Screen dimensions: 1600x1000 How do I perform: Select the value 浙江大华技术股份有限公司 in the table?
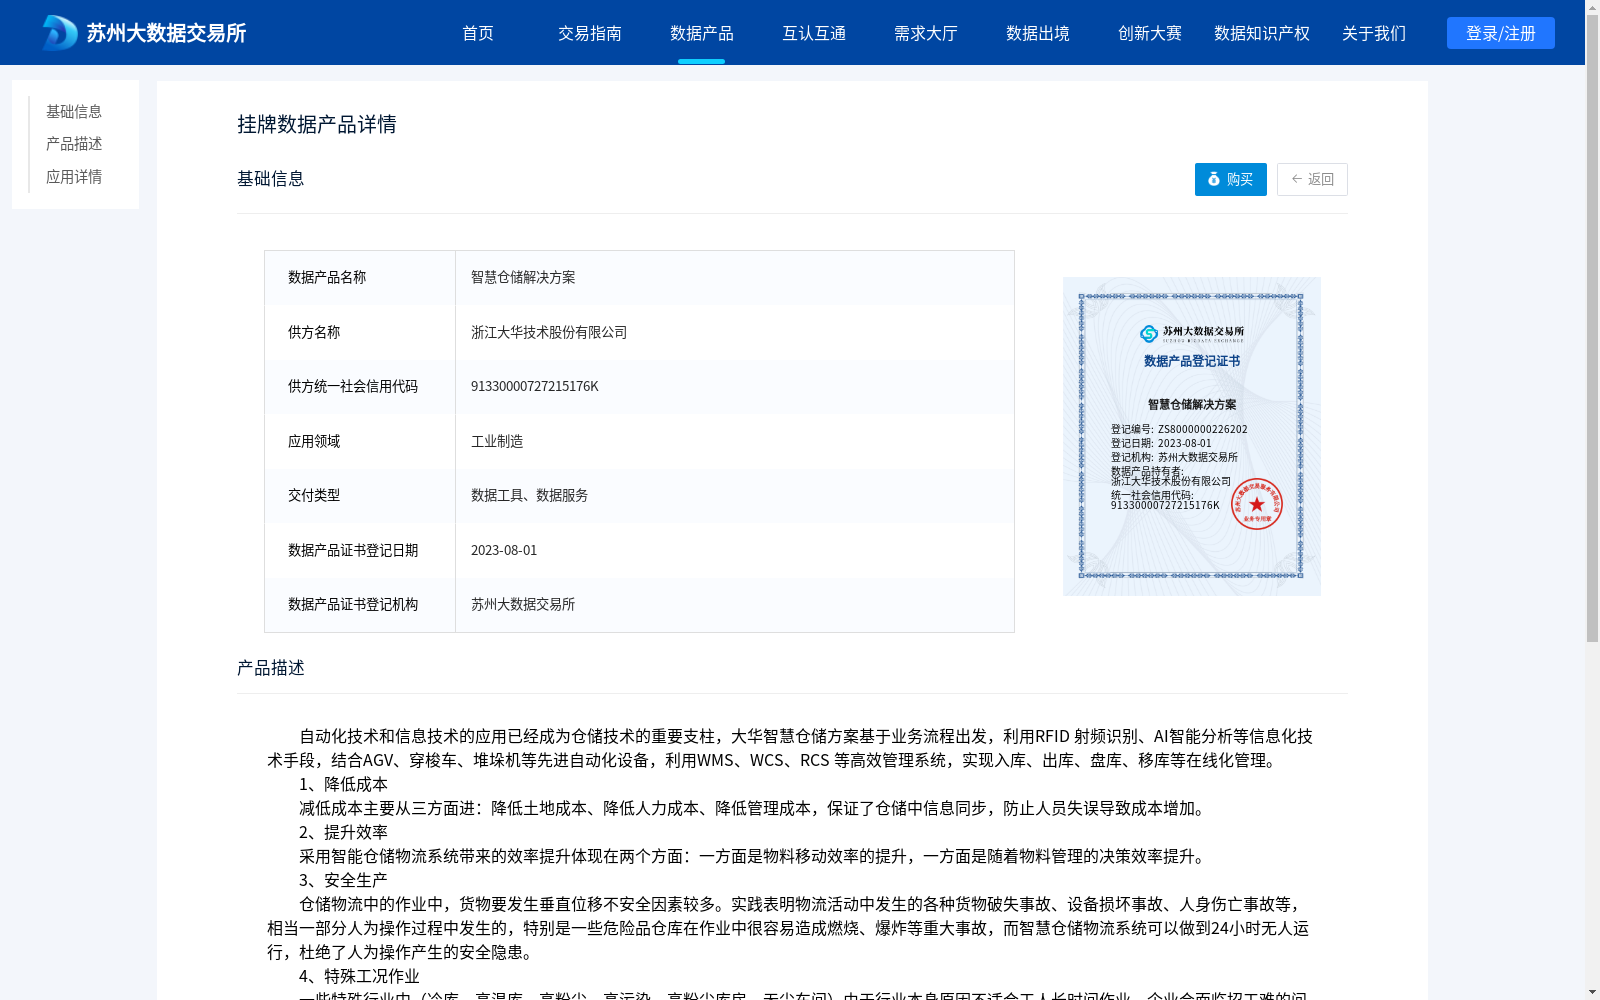coord(549,332)
